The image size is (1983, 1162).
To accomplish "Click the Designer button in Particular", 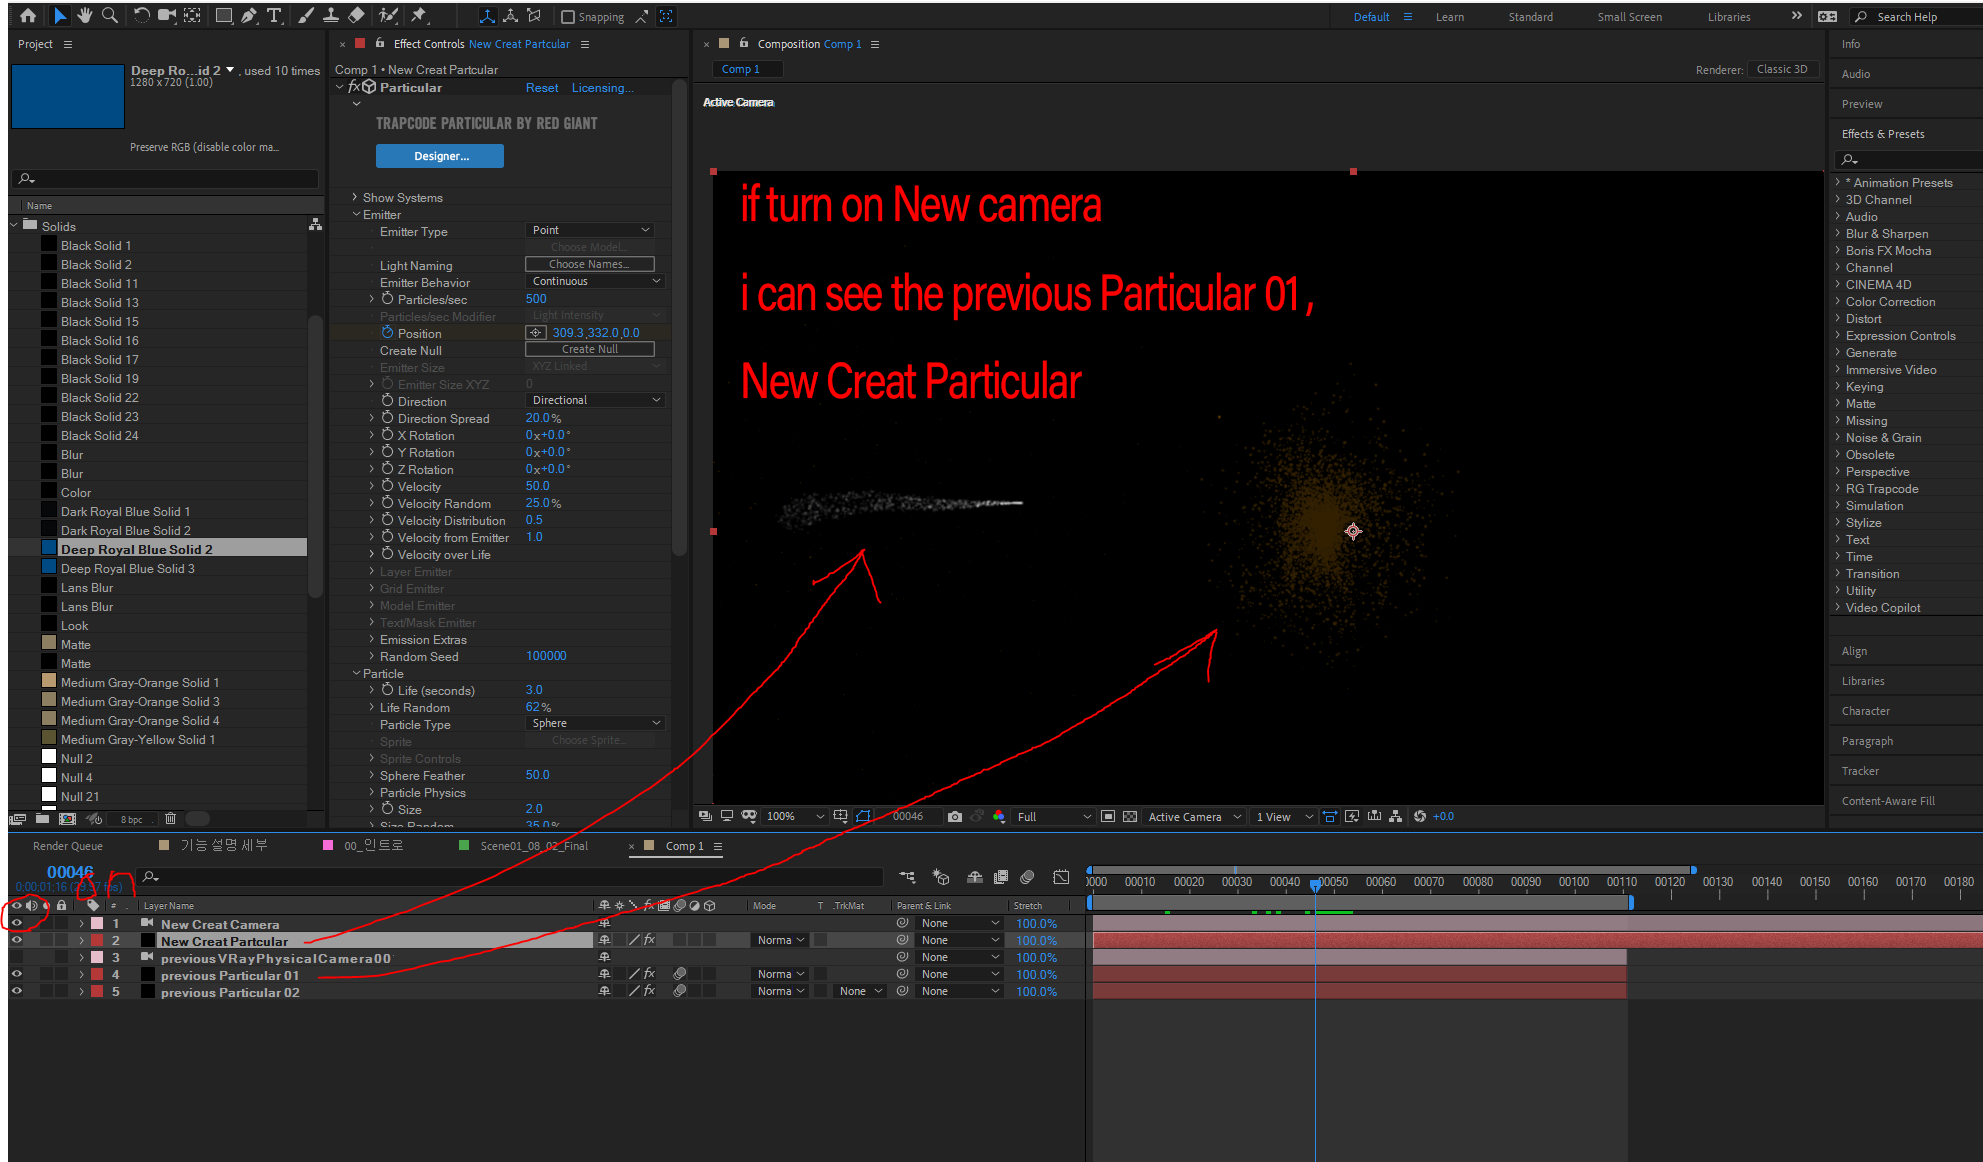I will point(440,156).
